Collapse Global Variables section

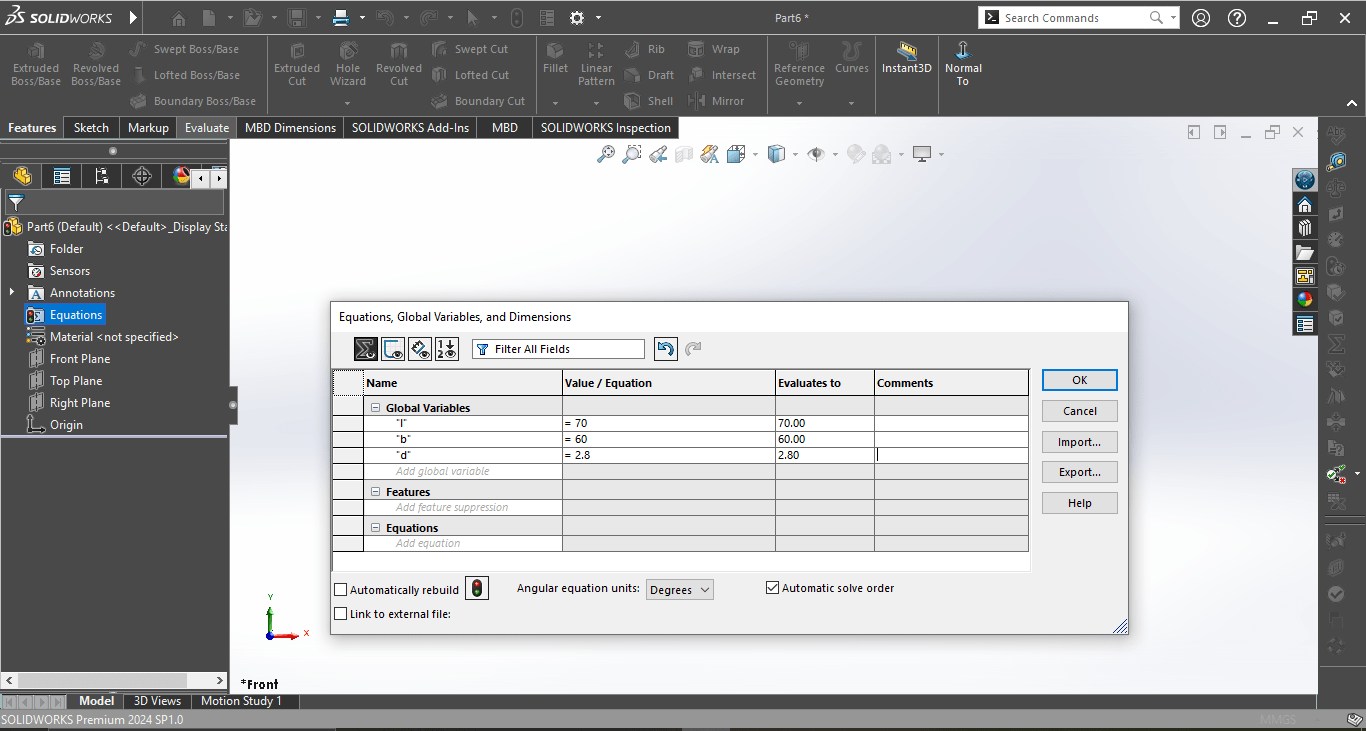tap(376, 408)
